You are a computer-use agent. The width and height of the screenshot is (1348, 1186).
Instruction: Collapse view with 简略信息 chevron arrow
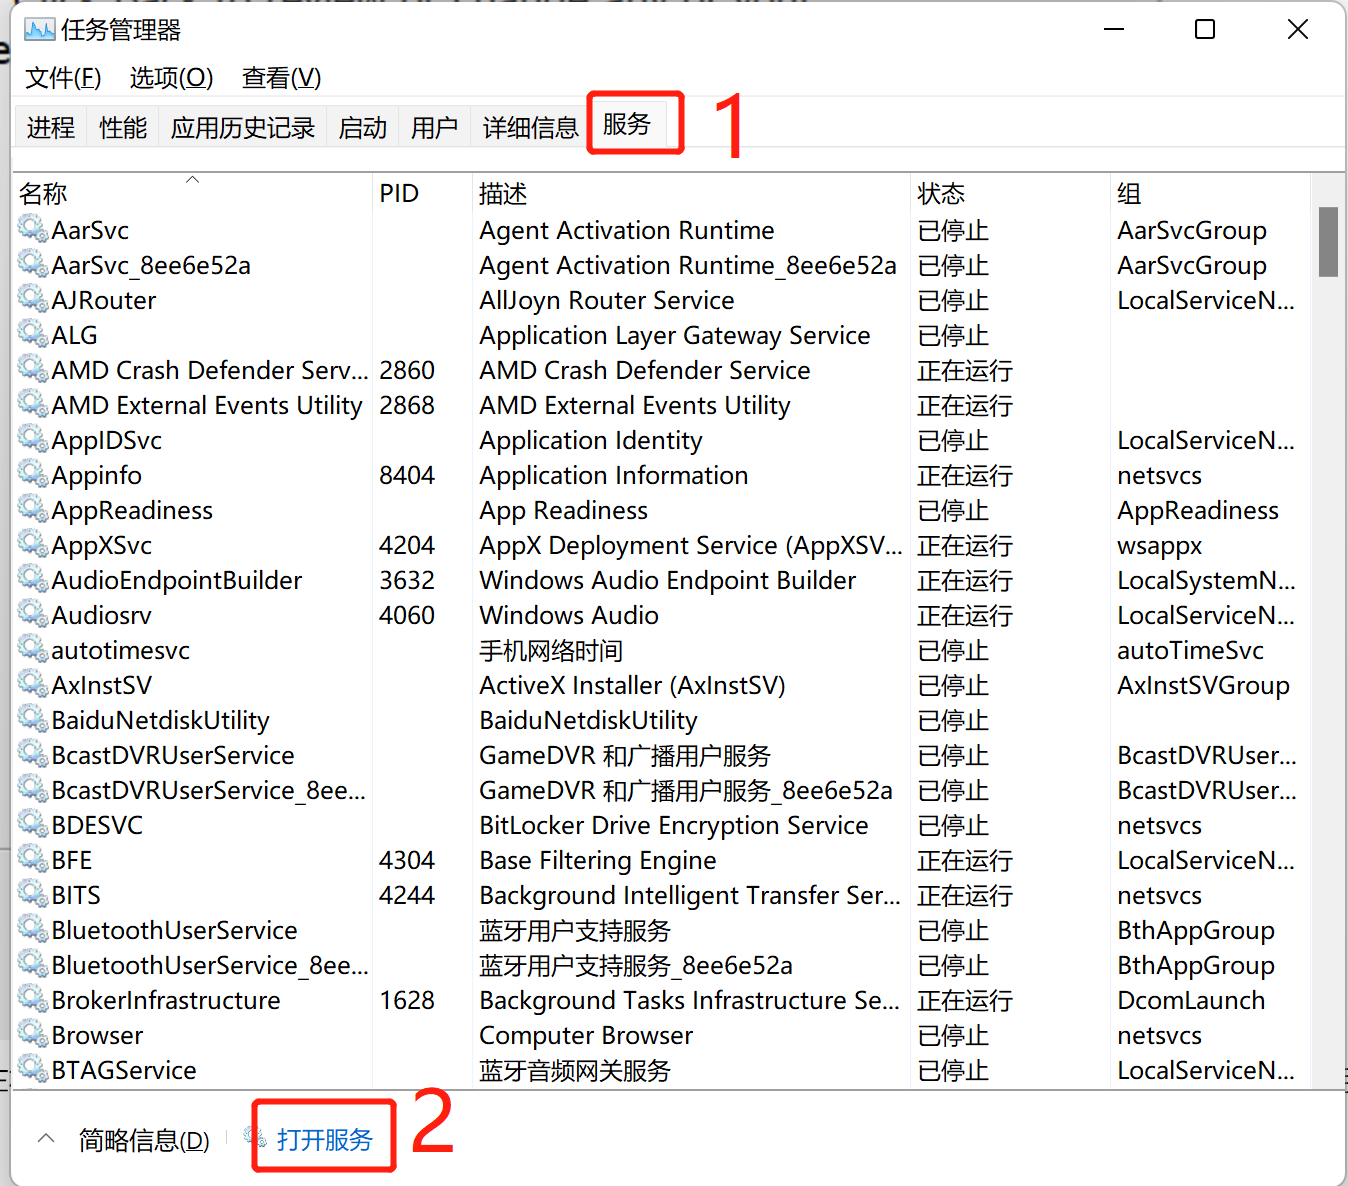(46, 1138)
